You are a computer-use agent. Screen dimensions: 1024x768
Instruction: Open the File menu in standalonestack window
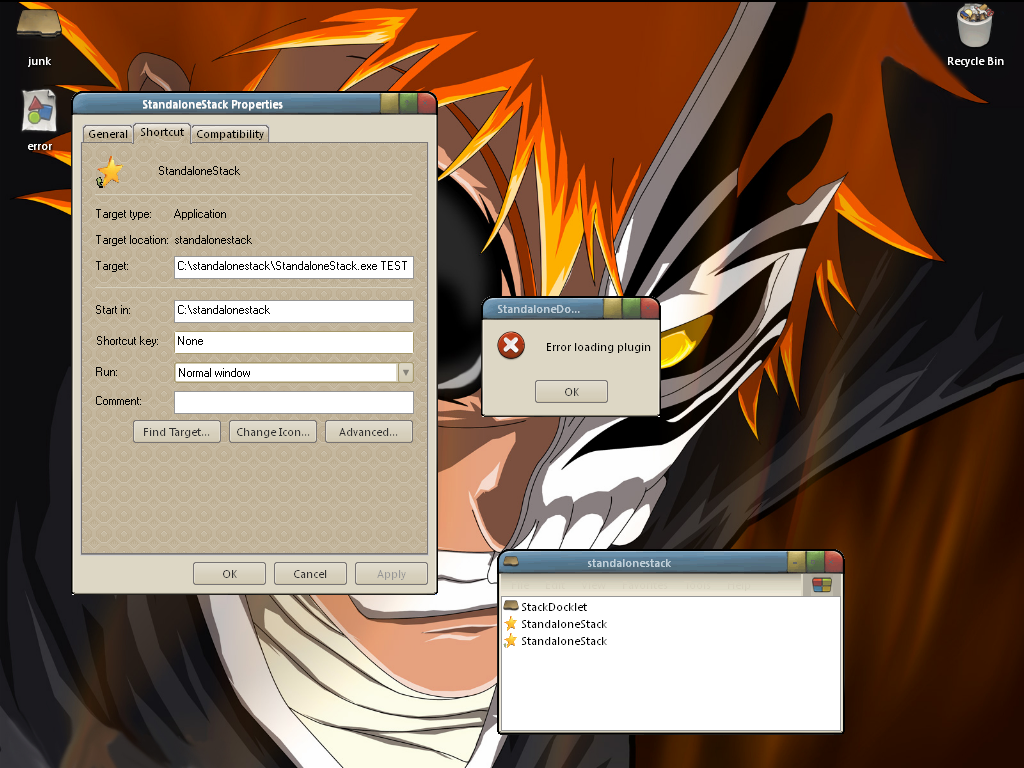520,585
